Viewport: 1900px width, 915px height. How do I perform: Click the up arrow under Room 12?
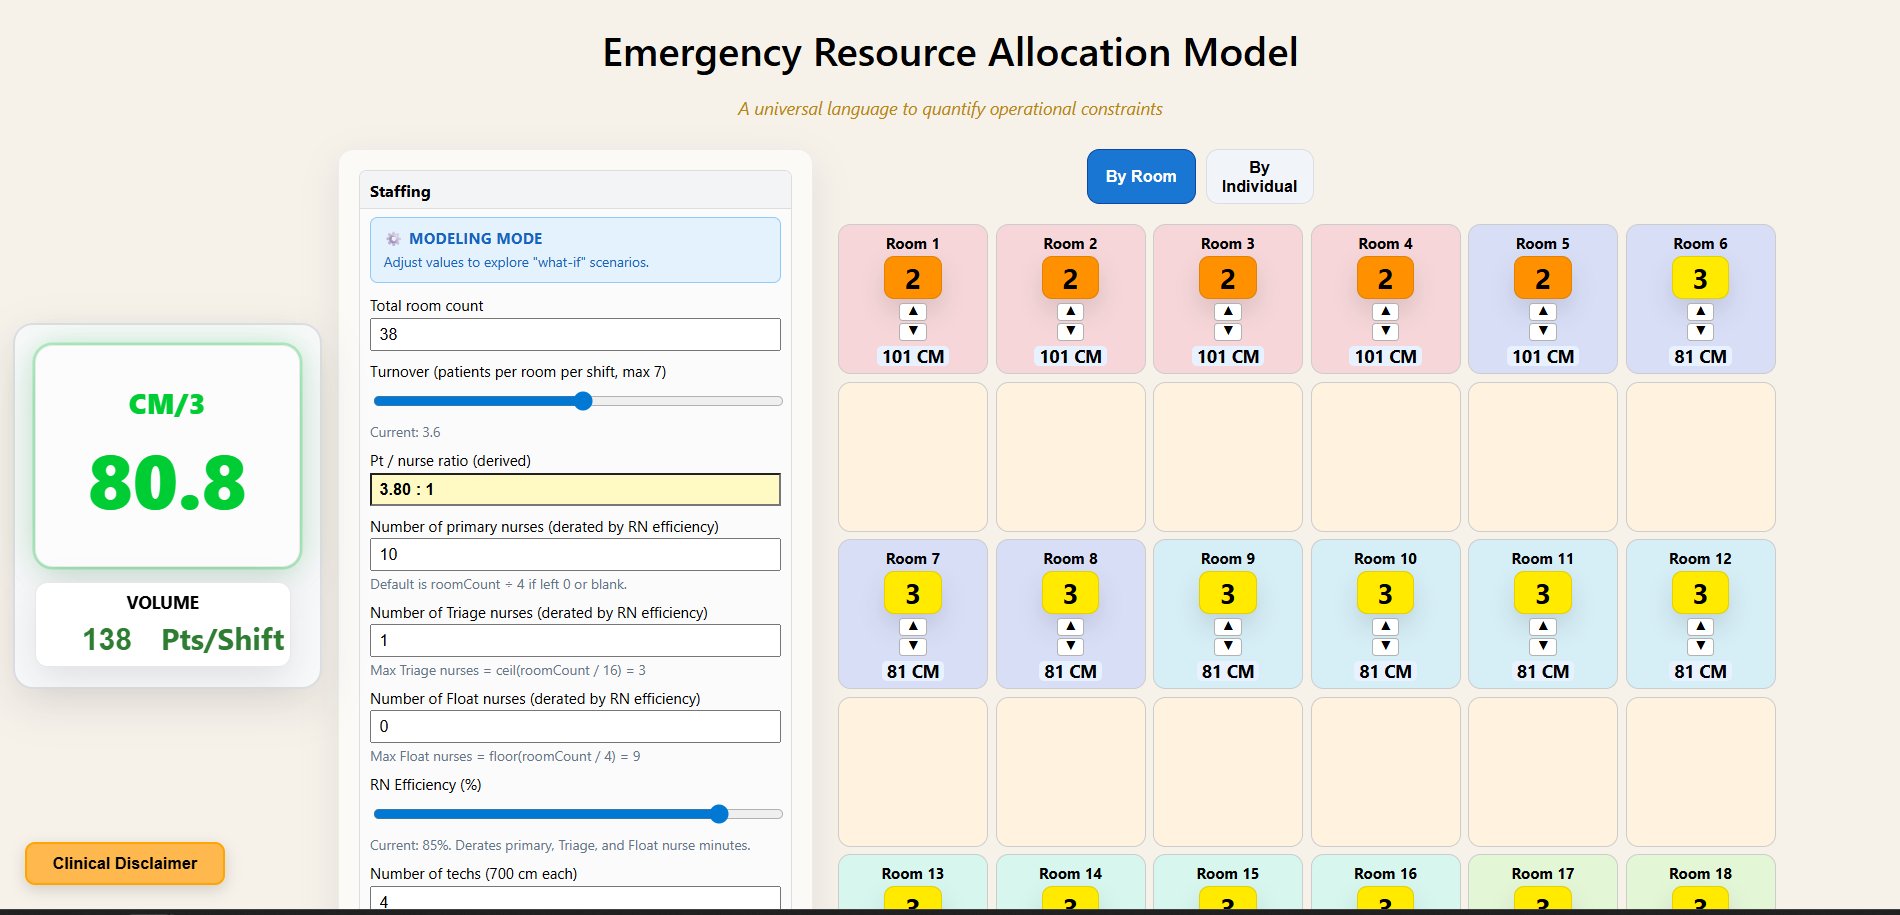[x=1700, y=625]
